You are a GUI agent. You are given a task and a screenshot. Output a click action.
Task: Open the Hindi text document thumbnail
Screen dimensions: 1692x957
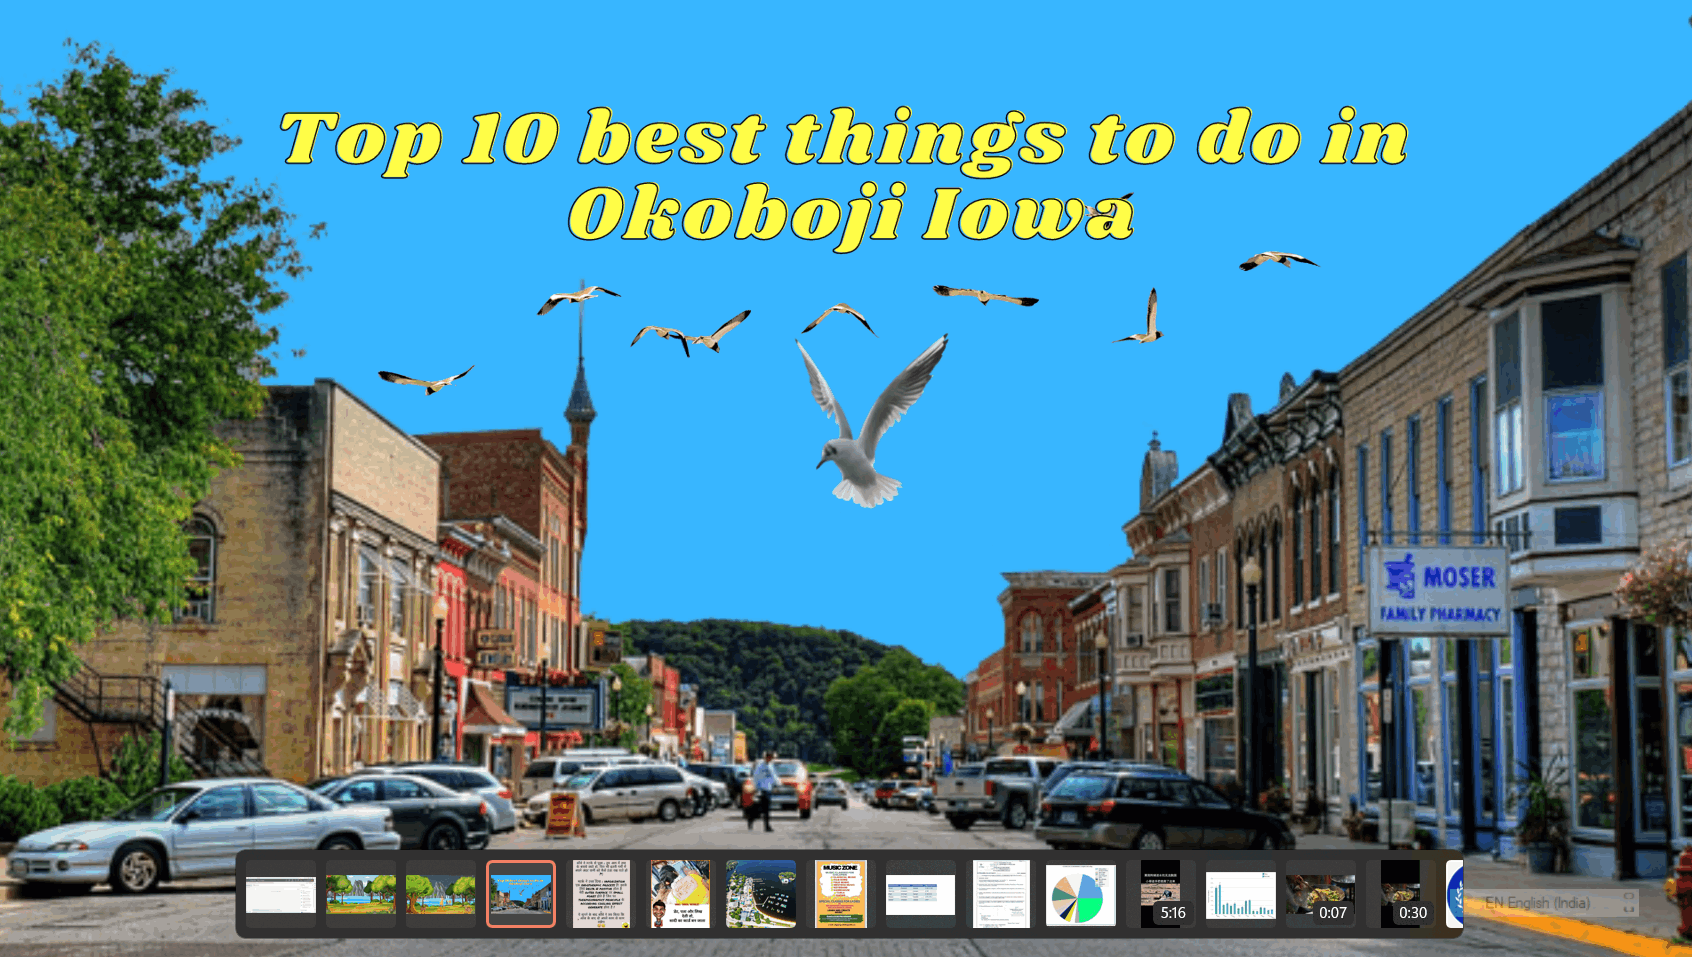coord(601,894)
